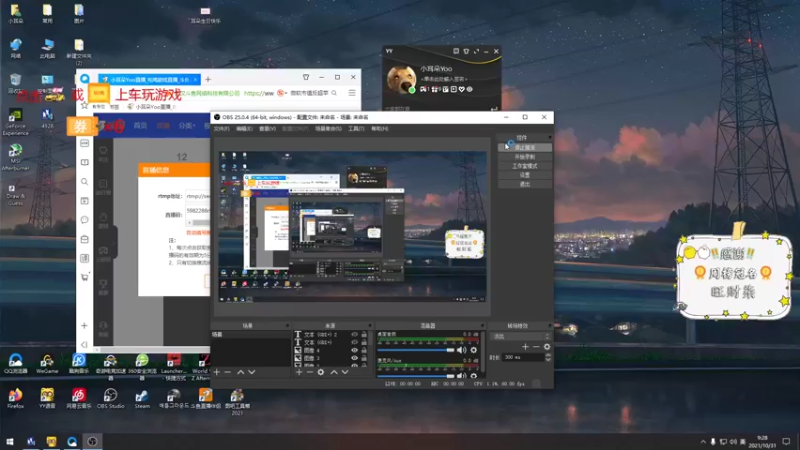Viewport: 800px width, 450px height.
Task: Click the OBS preview canvas
Action: click(x=352, y=226)
